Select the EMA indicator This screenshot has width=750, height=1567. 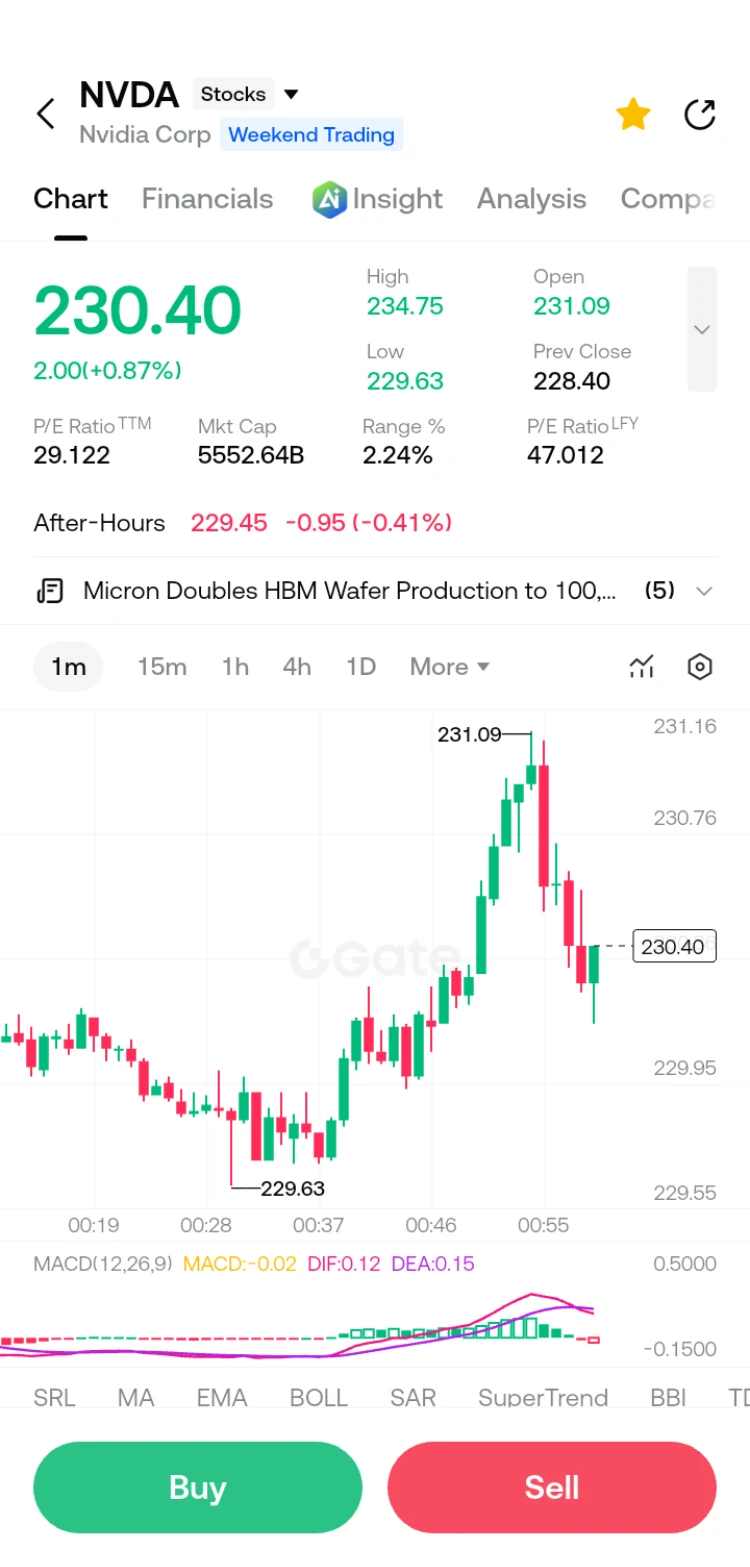222,1397
